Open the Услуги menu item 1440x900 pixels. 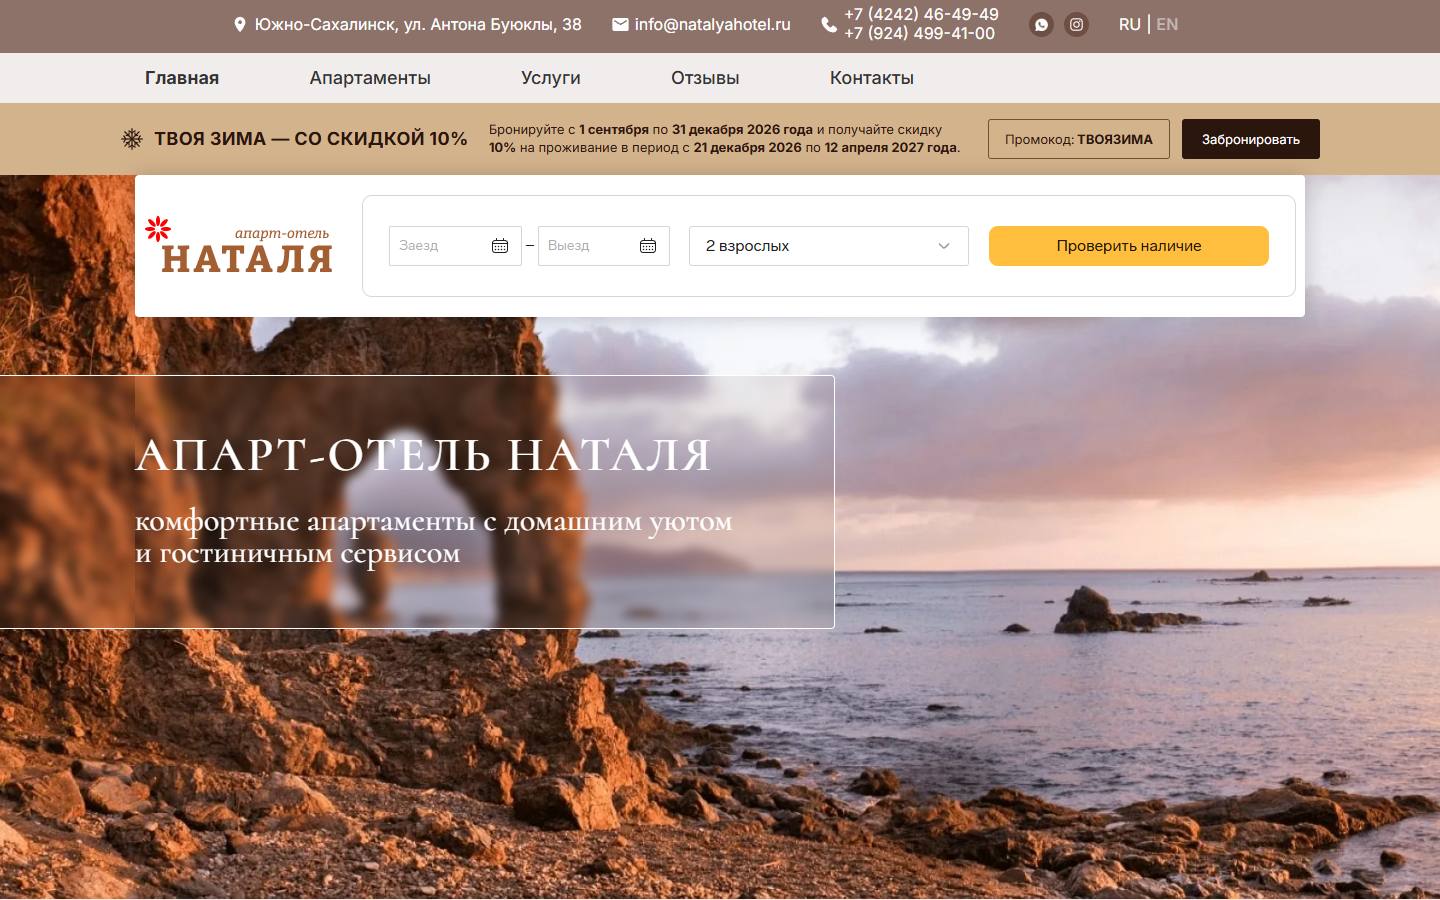click(551, 78)
